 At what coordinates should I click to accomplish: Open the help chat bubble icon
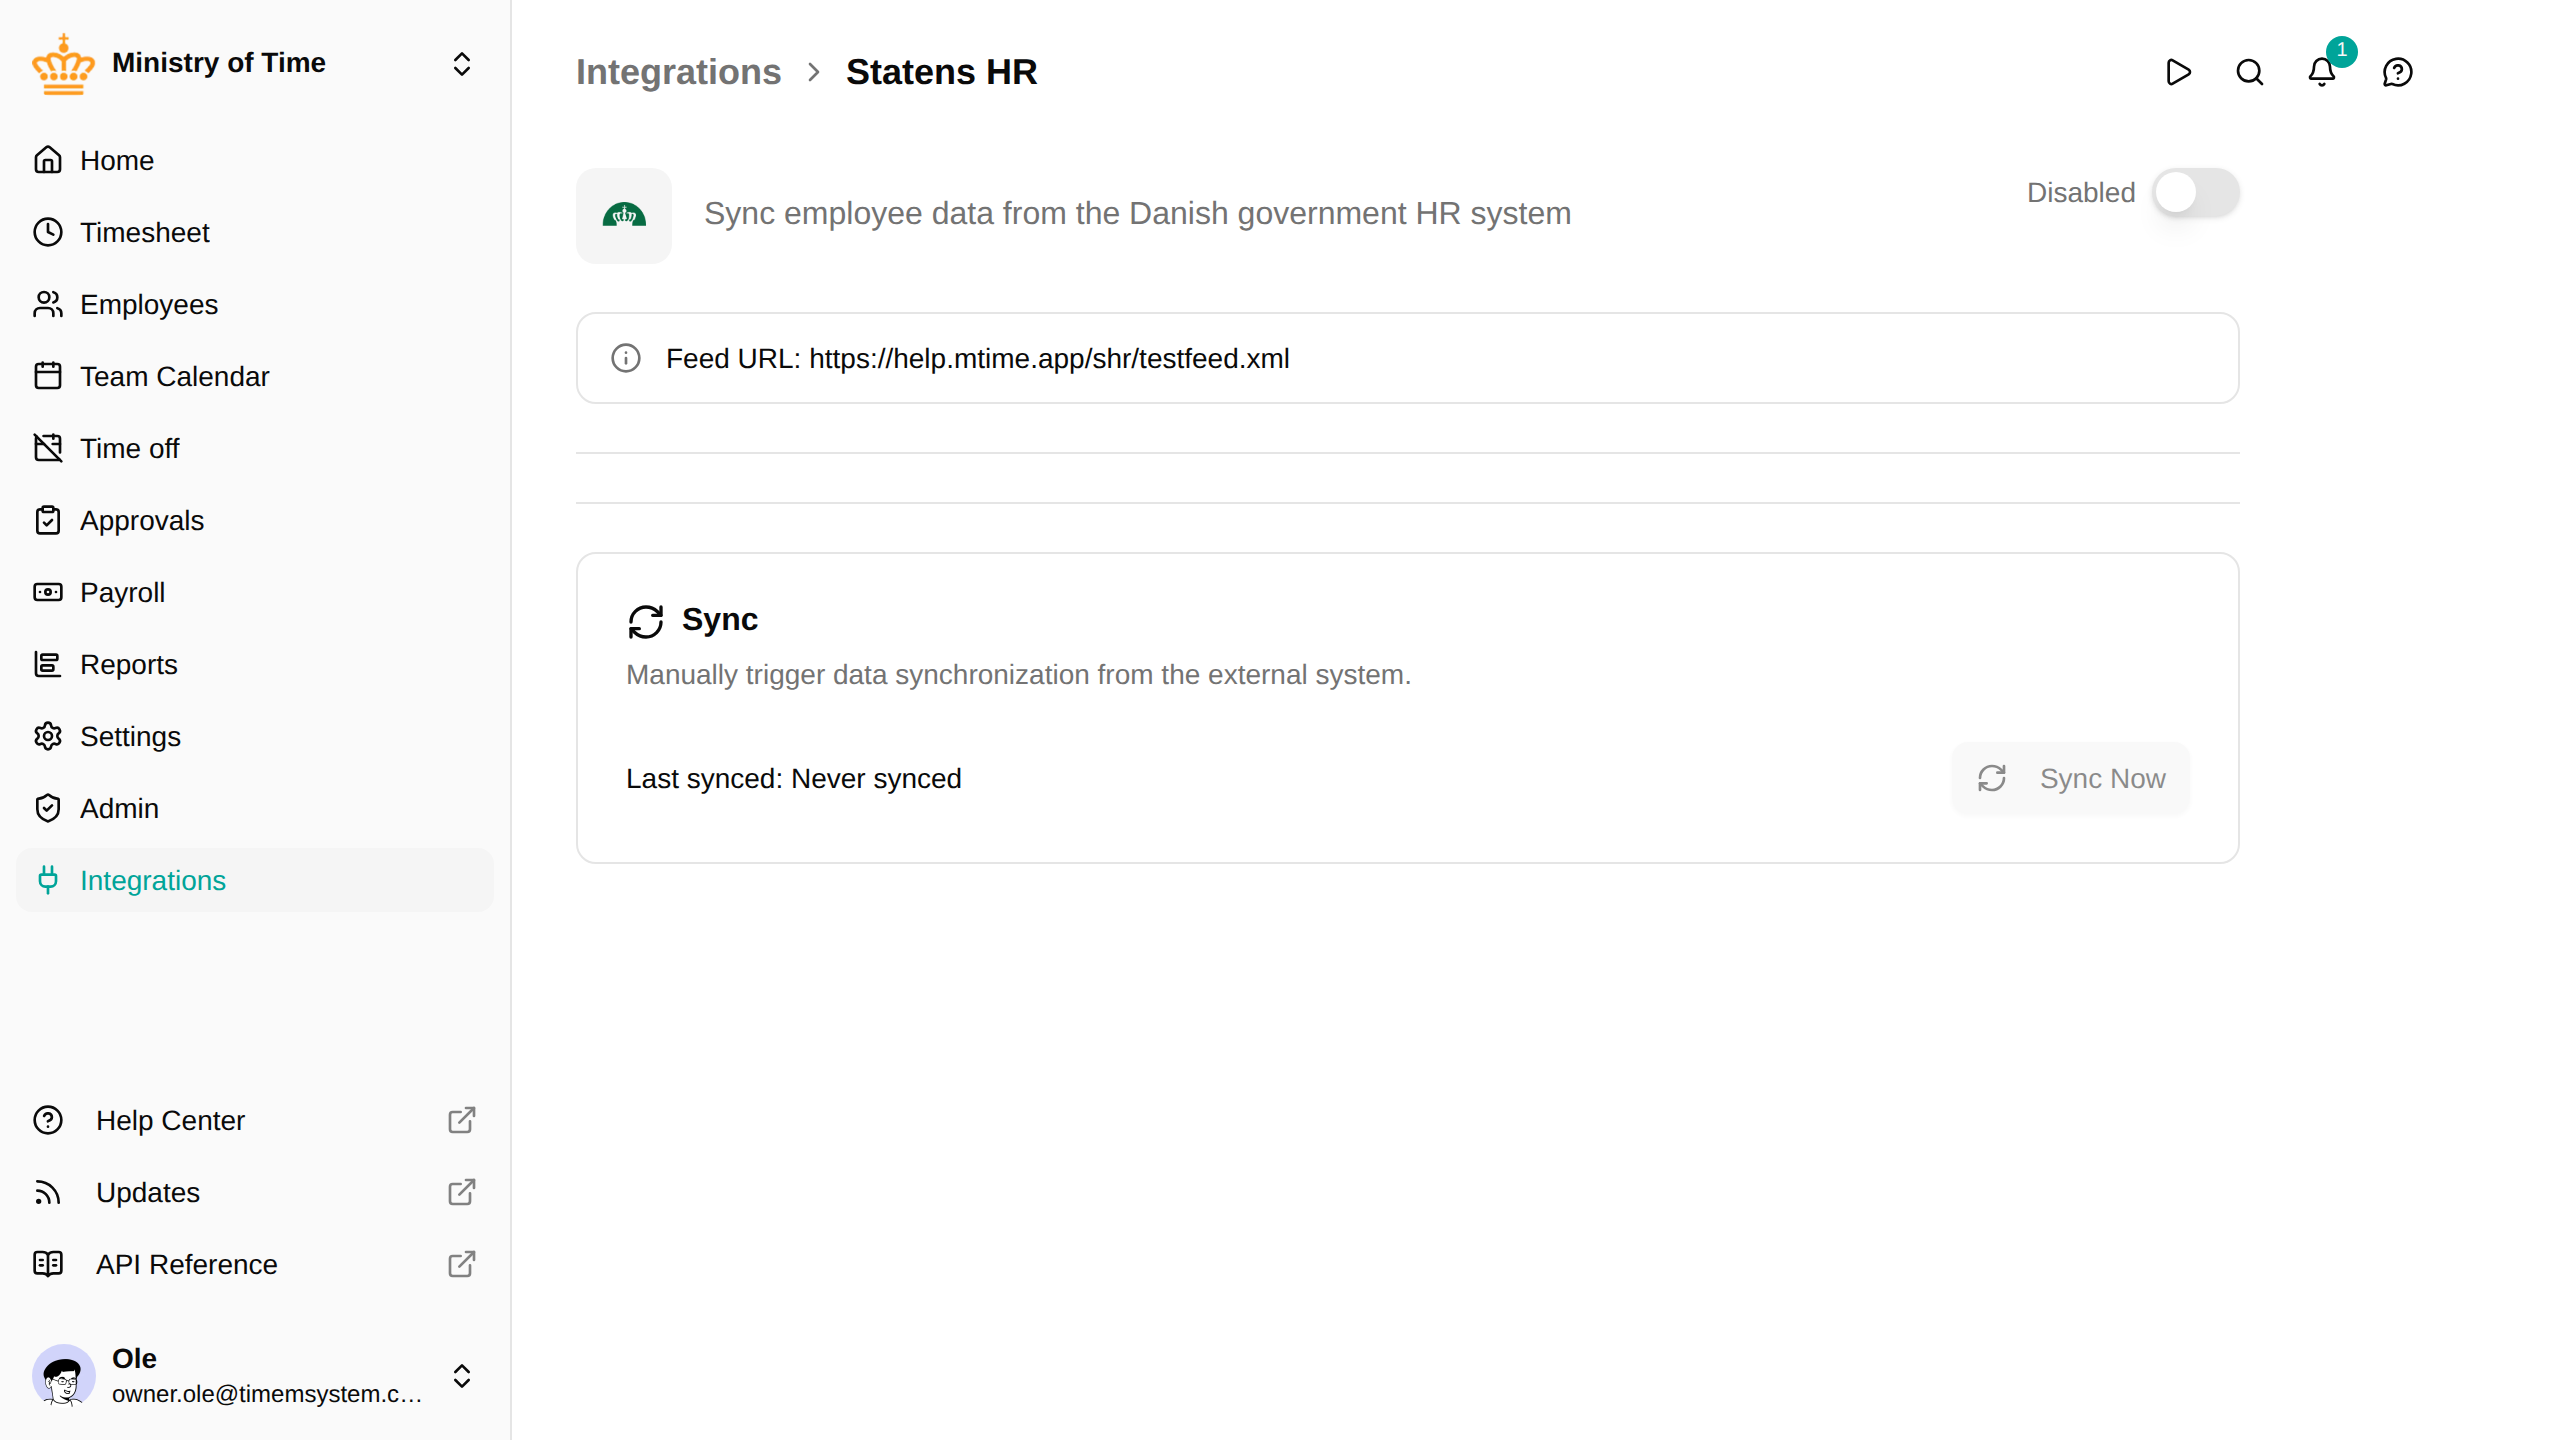pos(2398,72)
